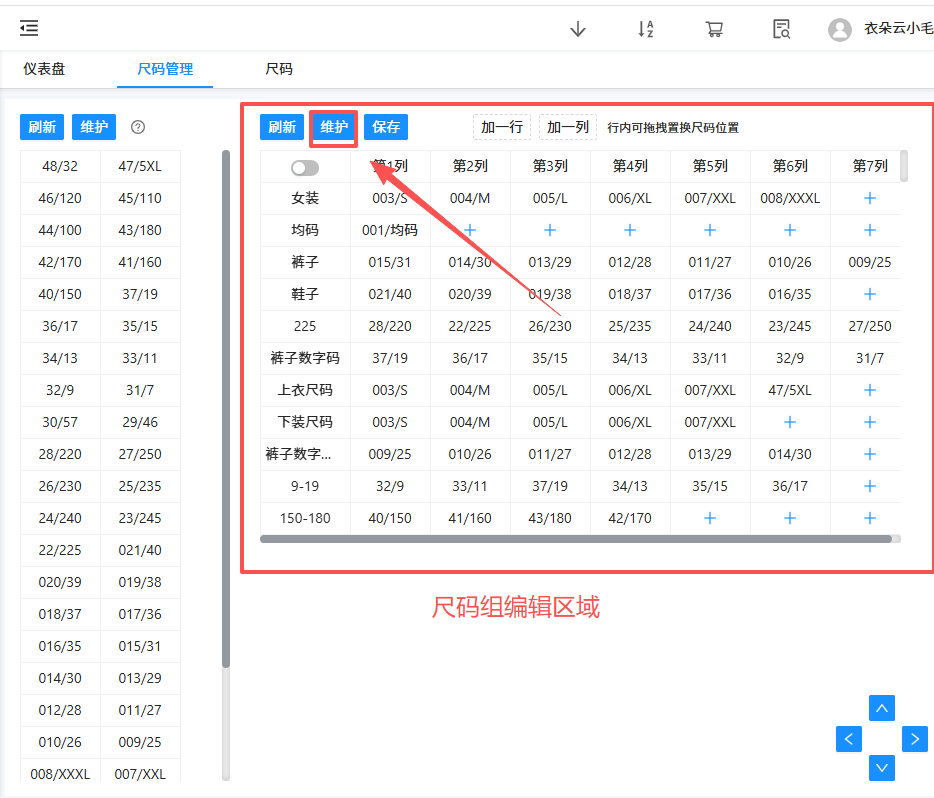Click the blue down arrow at bottom right
This screenshot has height=798, width=934.
[881, 768]
